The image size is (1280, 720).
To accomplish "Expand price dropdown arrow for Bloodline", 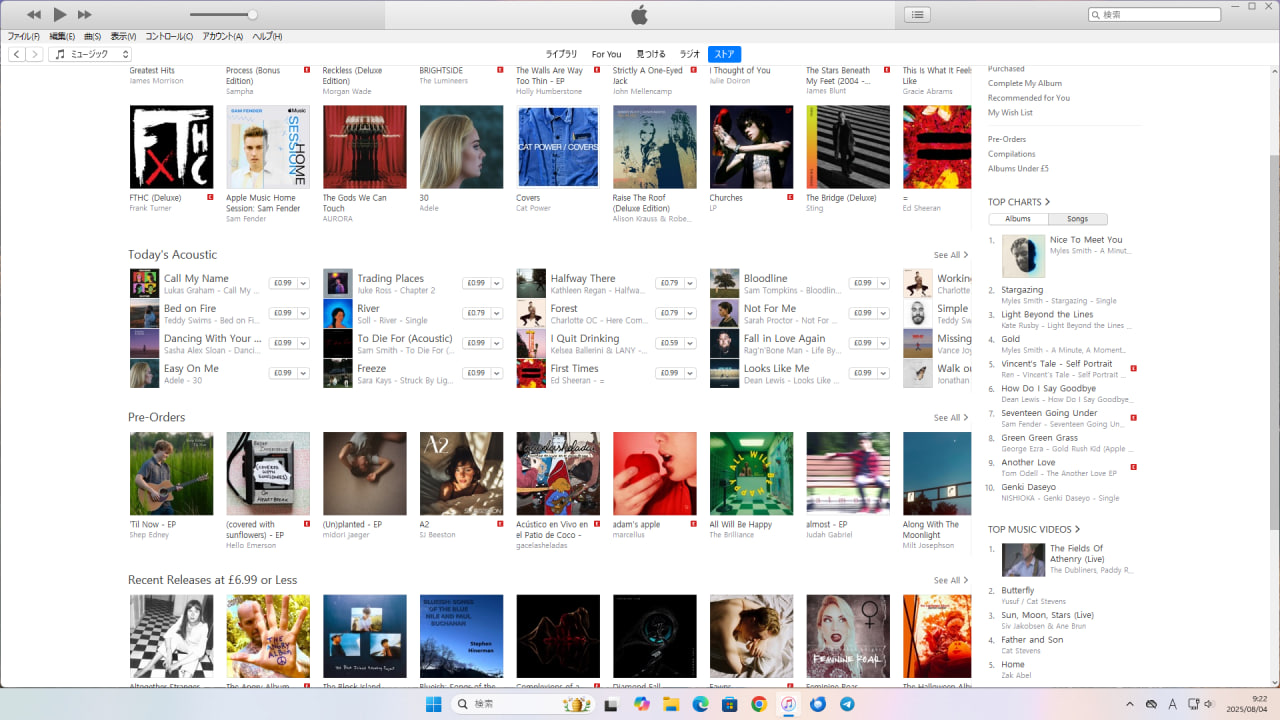I will point(883,283).
